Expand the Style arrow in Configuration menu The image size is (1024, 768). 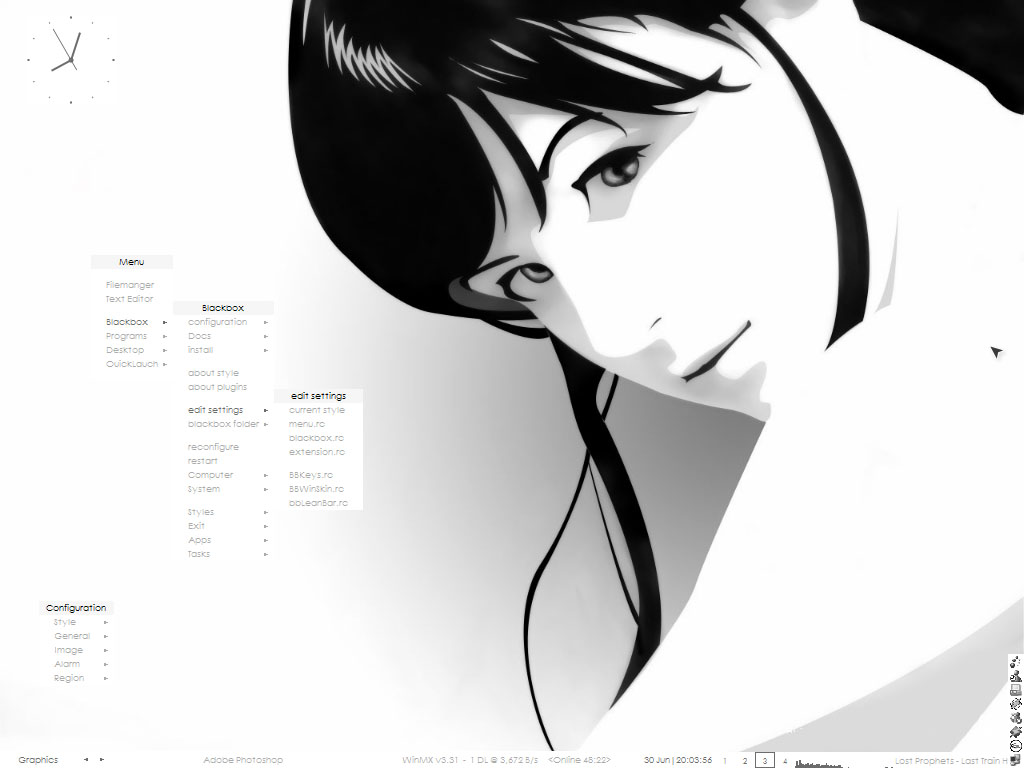106,622
